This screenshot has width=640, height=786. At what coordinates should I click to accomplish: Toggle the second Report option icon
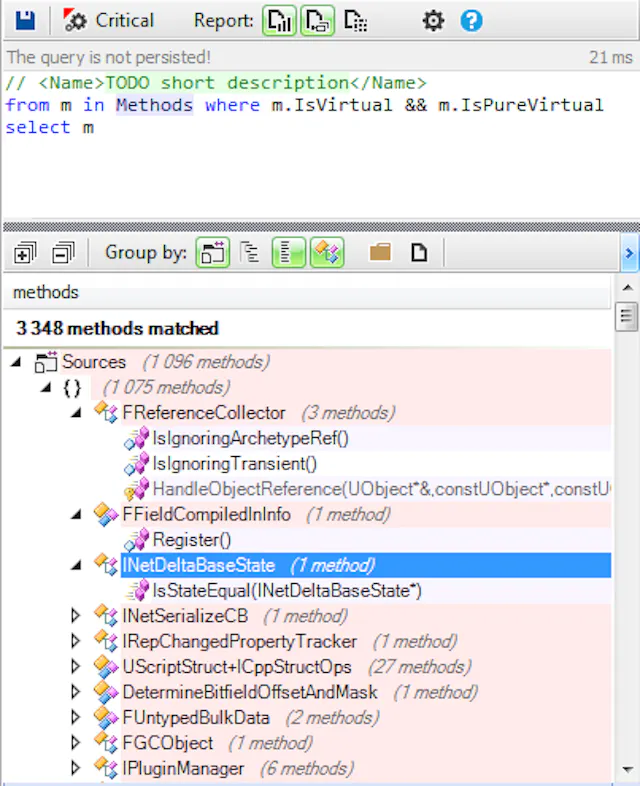click(x=318, y=20)
